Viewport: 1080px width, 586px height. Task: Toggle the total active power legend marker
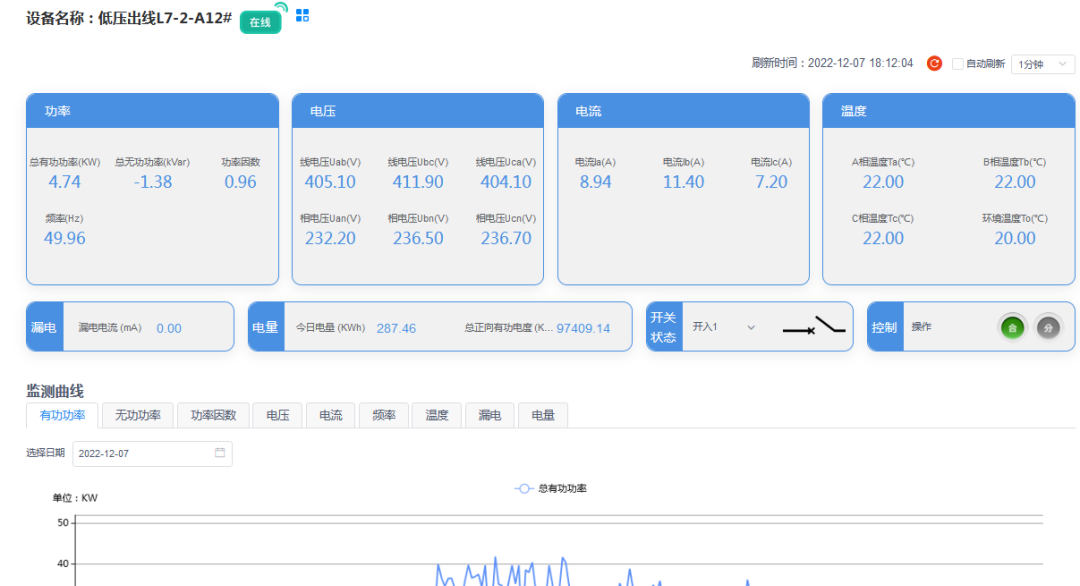[523, 488]
